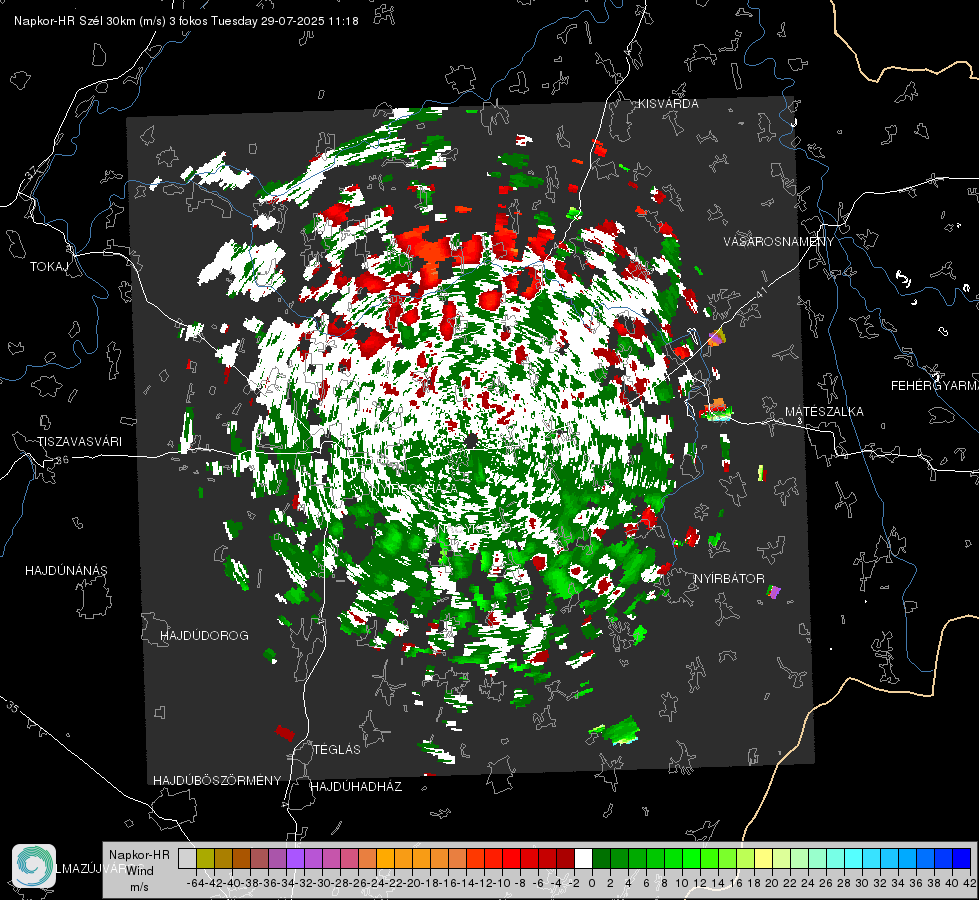Click the legend value label '0'
Screen dimensions: 979x900
click(592, 884)
